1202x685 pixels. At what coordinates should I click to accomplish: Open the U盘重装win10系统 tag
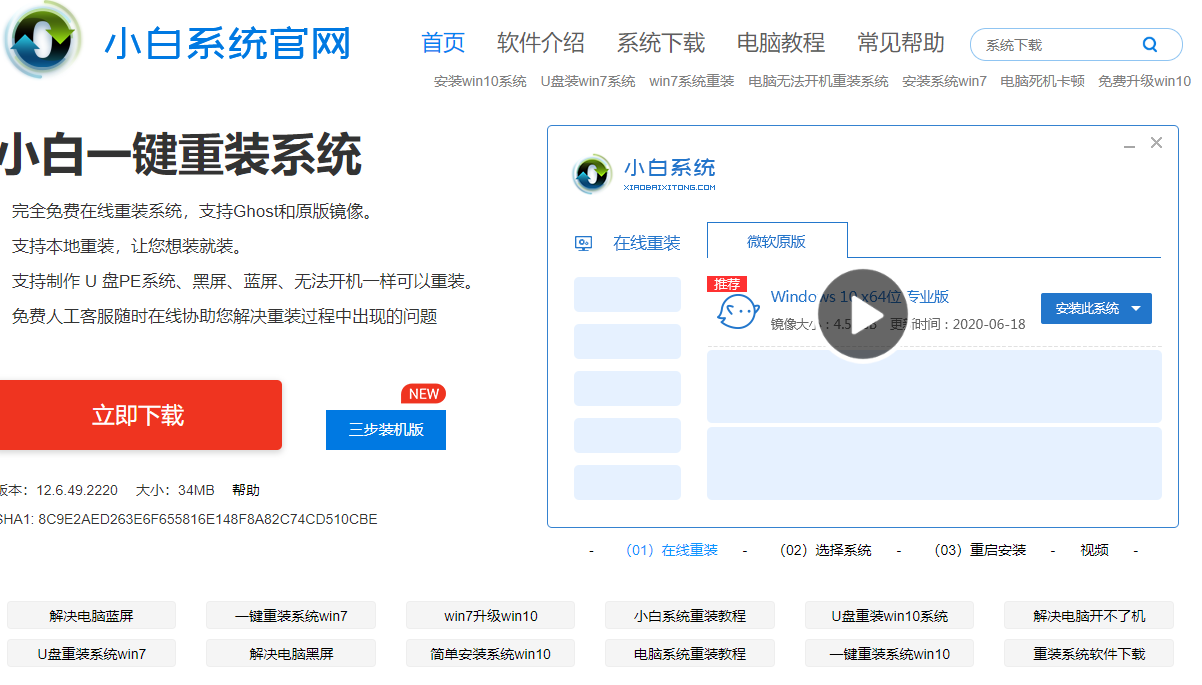[888, 616]
